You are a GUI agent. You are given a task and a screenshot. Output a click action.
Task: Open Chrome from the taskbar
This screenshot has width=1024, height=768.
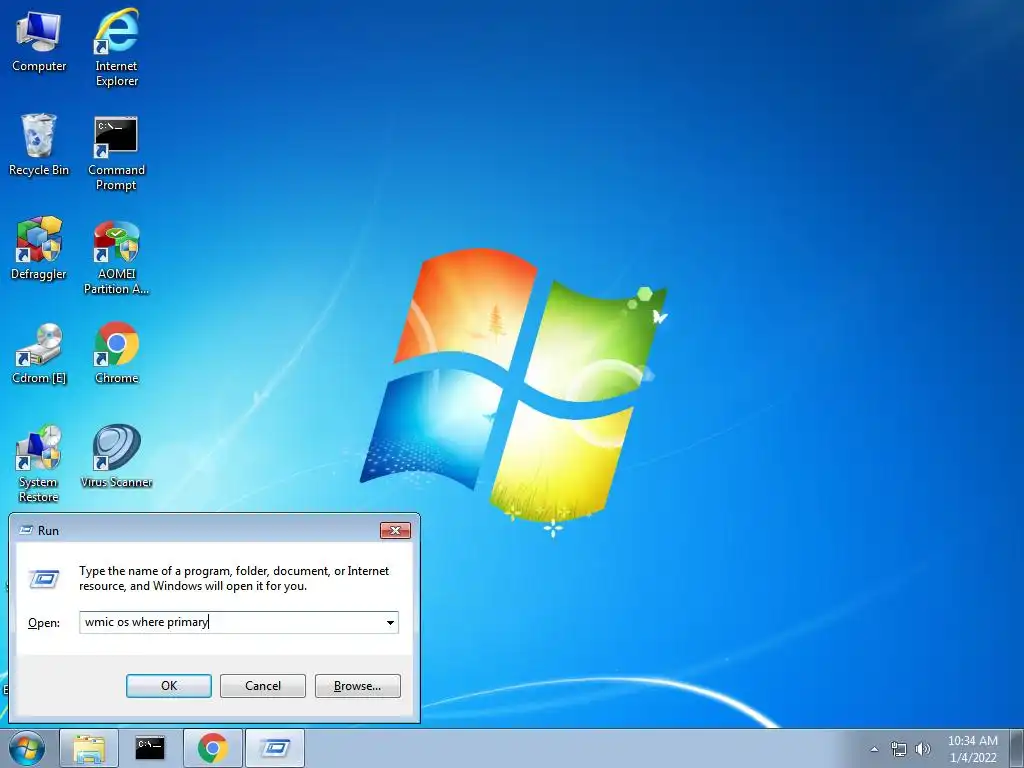(212, 748)
